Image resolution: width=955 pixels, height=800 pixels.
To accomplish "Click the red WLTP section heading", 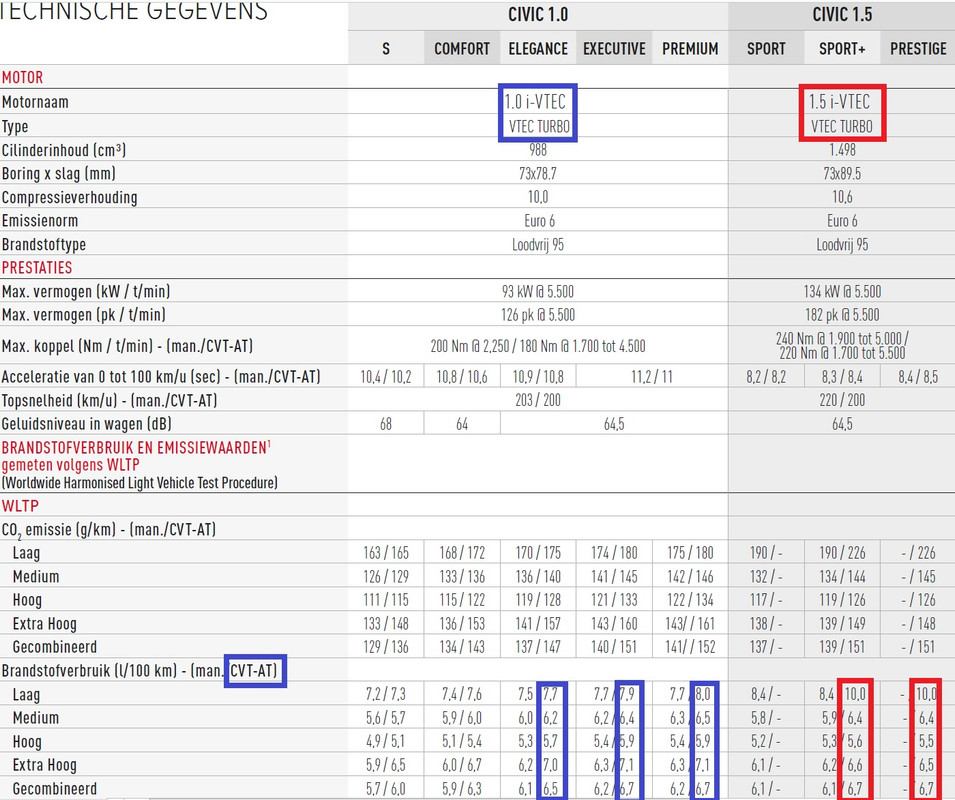I will coord(20,506).
